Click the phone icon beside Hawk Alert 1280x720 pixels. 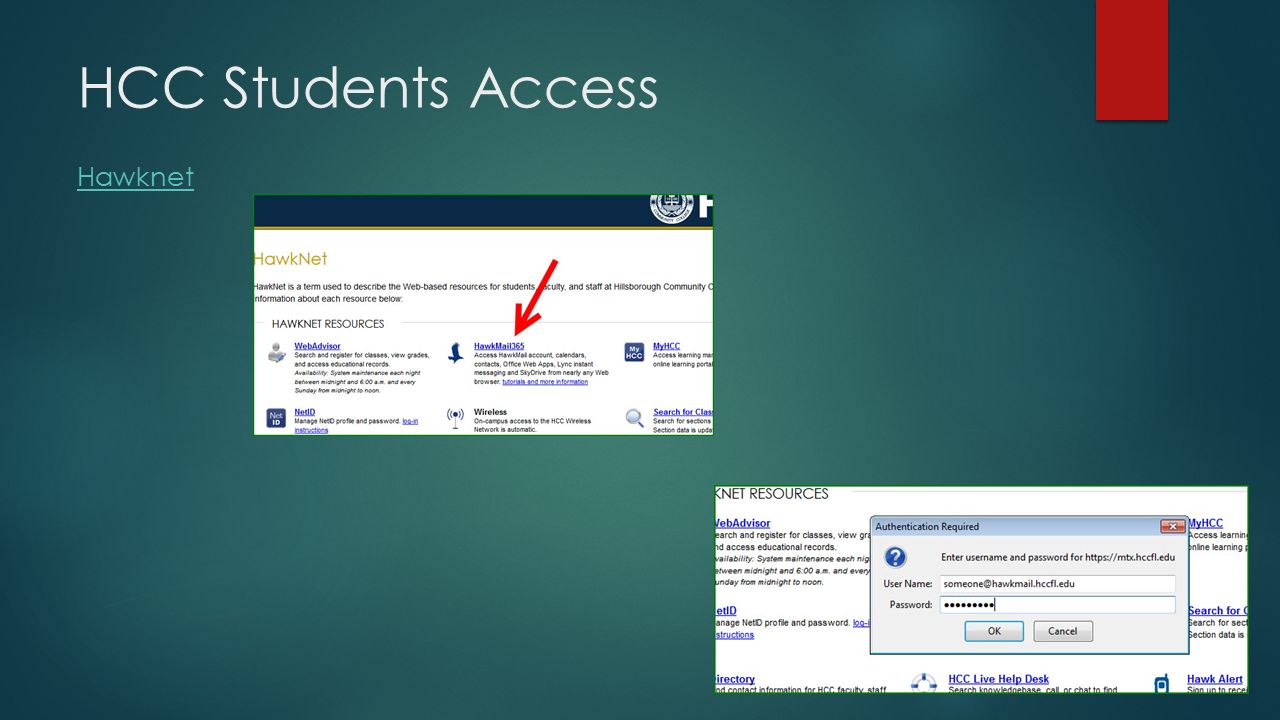[x=1162, y=684]
